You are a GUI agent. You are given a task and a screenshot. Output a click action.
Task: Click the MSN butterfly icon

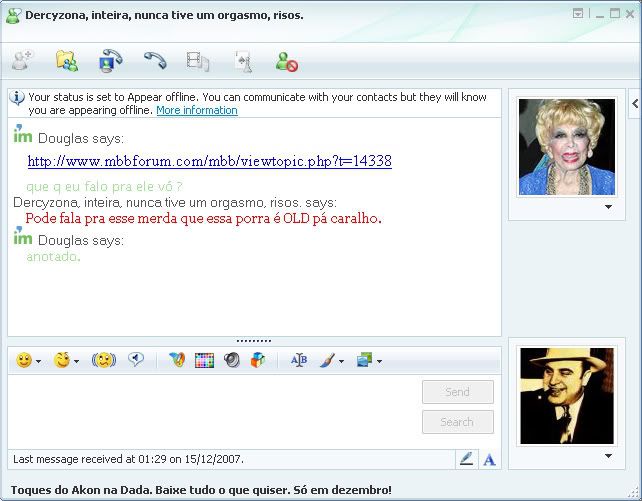click(177, 360)
